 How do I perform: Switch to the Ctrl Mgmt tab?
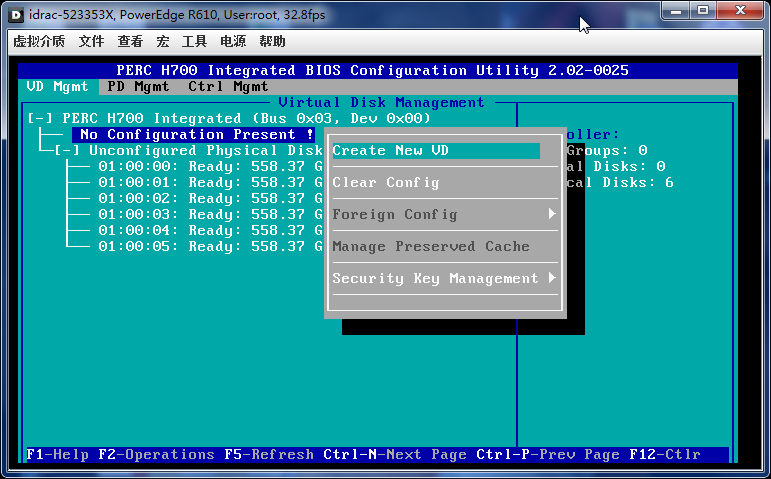click(x=228, y=87)
